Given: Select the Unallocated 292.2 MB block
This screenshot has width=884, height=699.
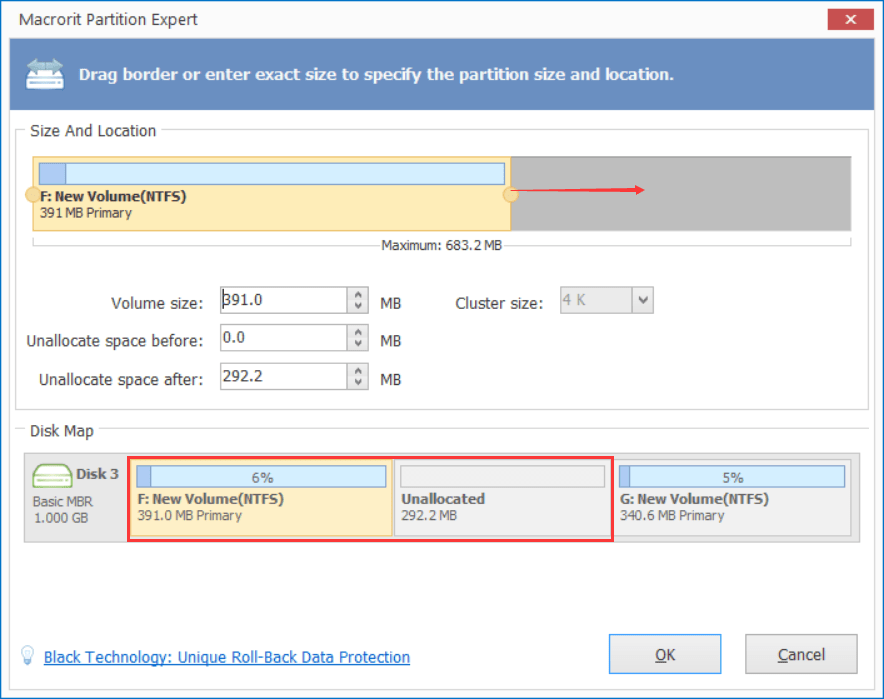Looking at the screenshot, I should 502,498.
